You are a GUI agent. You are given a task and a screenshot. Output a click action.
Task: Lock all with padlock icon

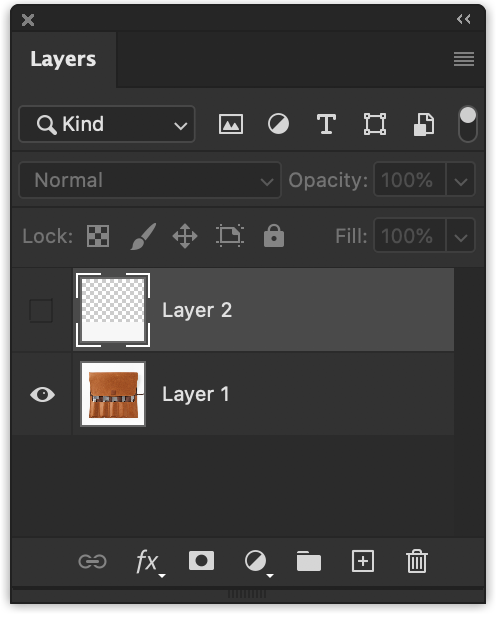click(x=274, y=236)
